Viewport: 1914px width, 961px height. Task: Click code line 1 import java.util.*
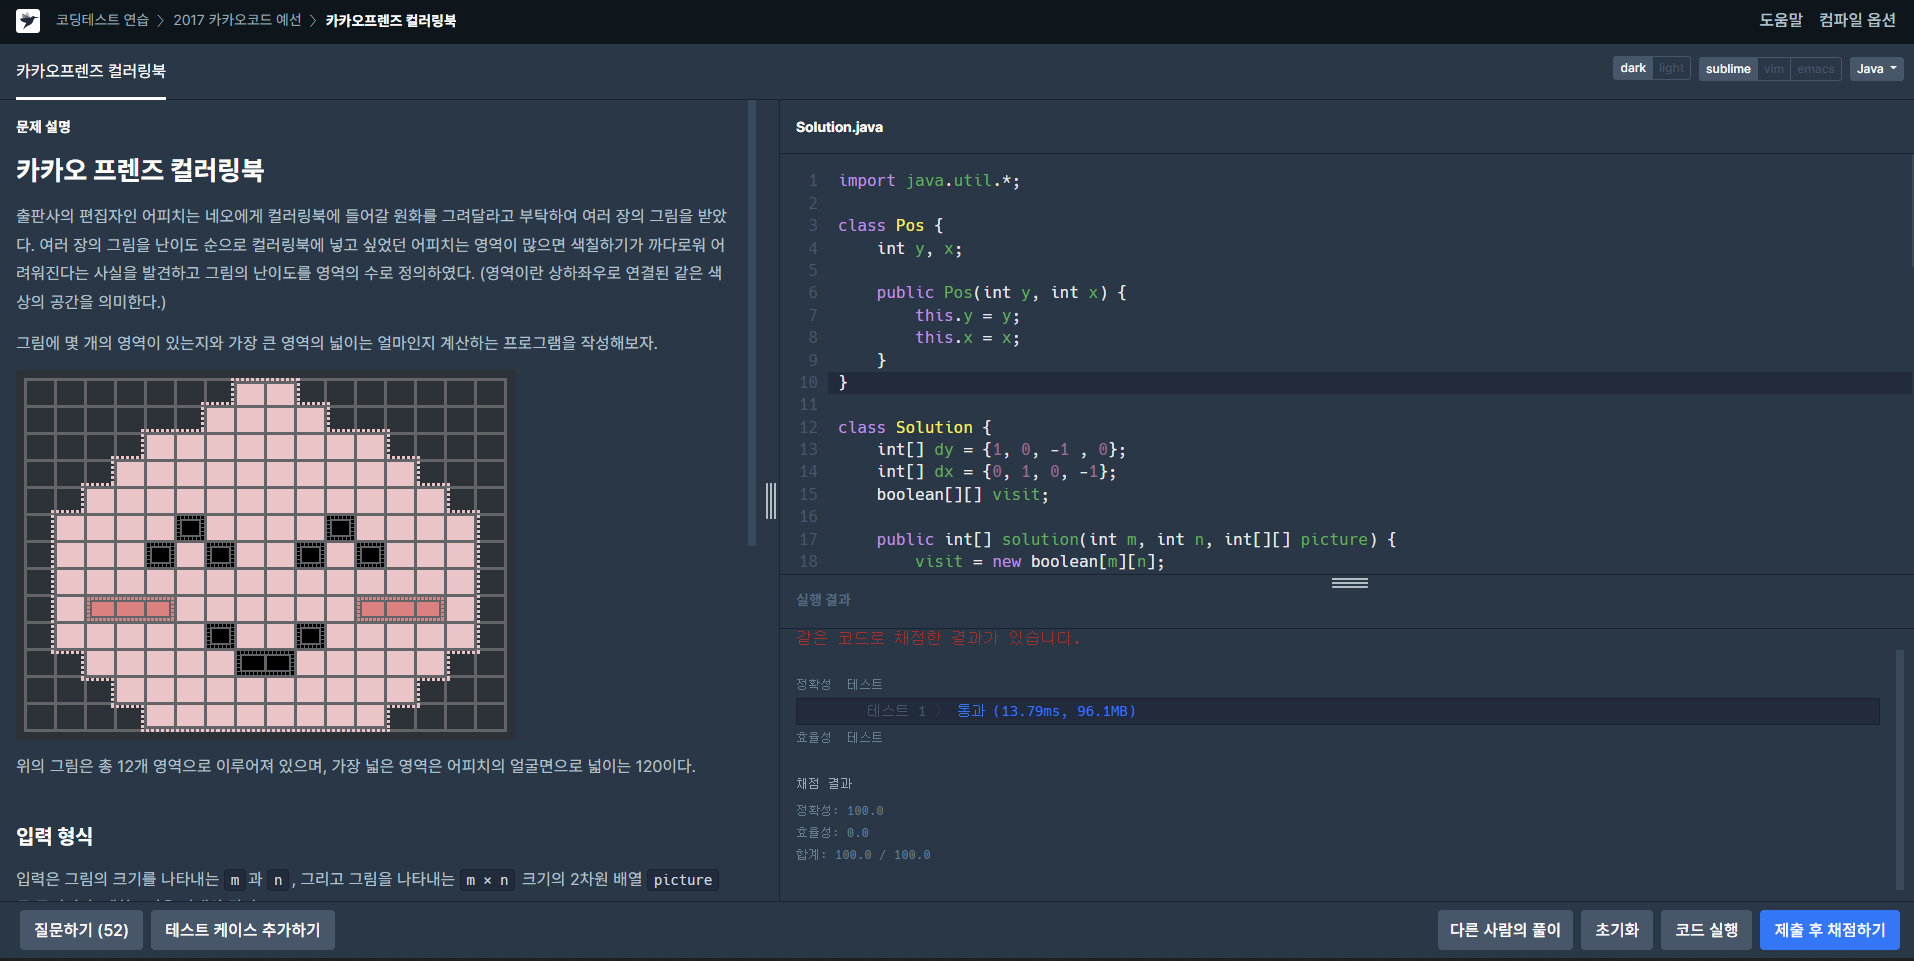coord(929,181)
